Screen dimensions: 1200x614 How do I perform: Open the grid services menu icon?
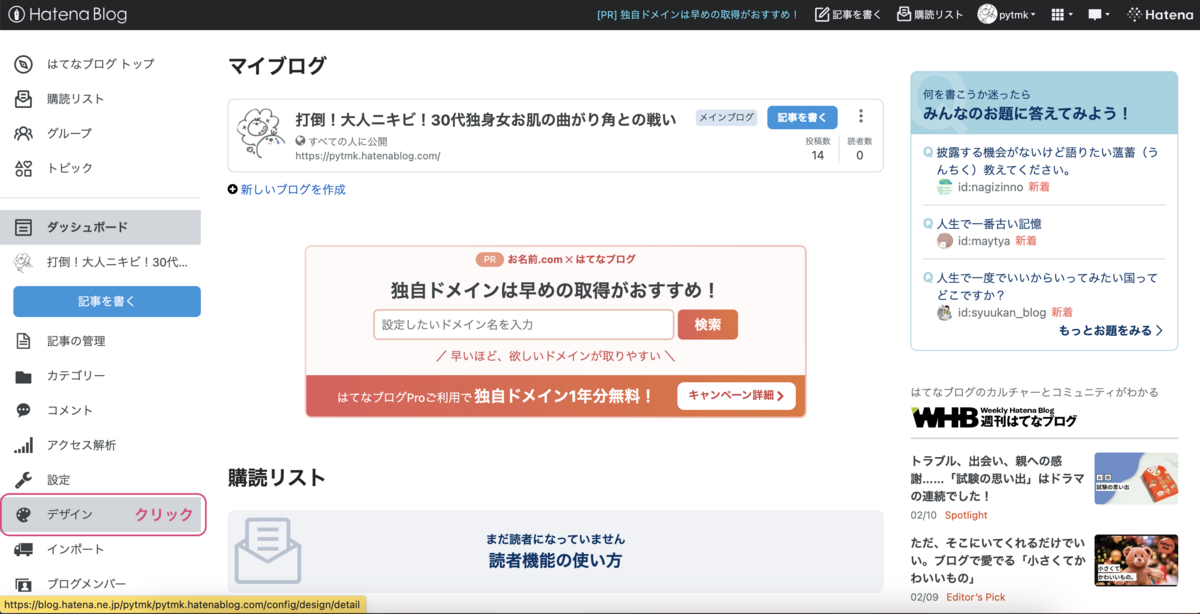[1062, 14]
